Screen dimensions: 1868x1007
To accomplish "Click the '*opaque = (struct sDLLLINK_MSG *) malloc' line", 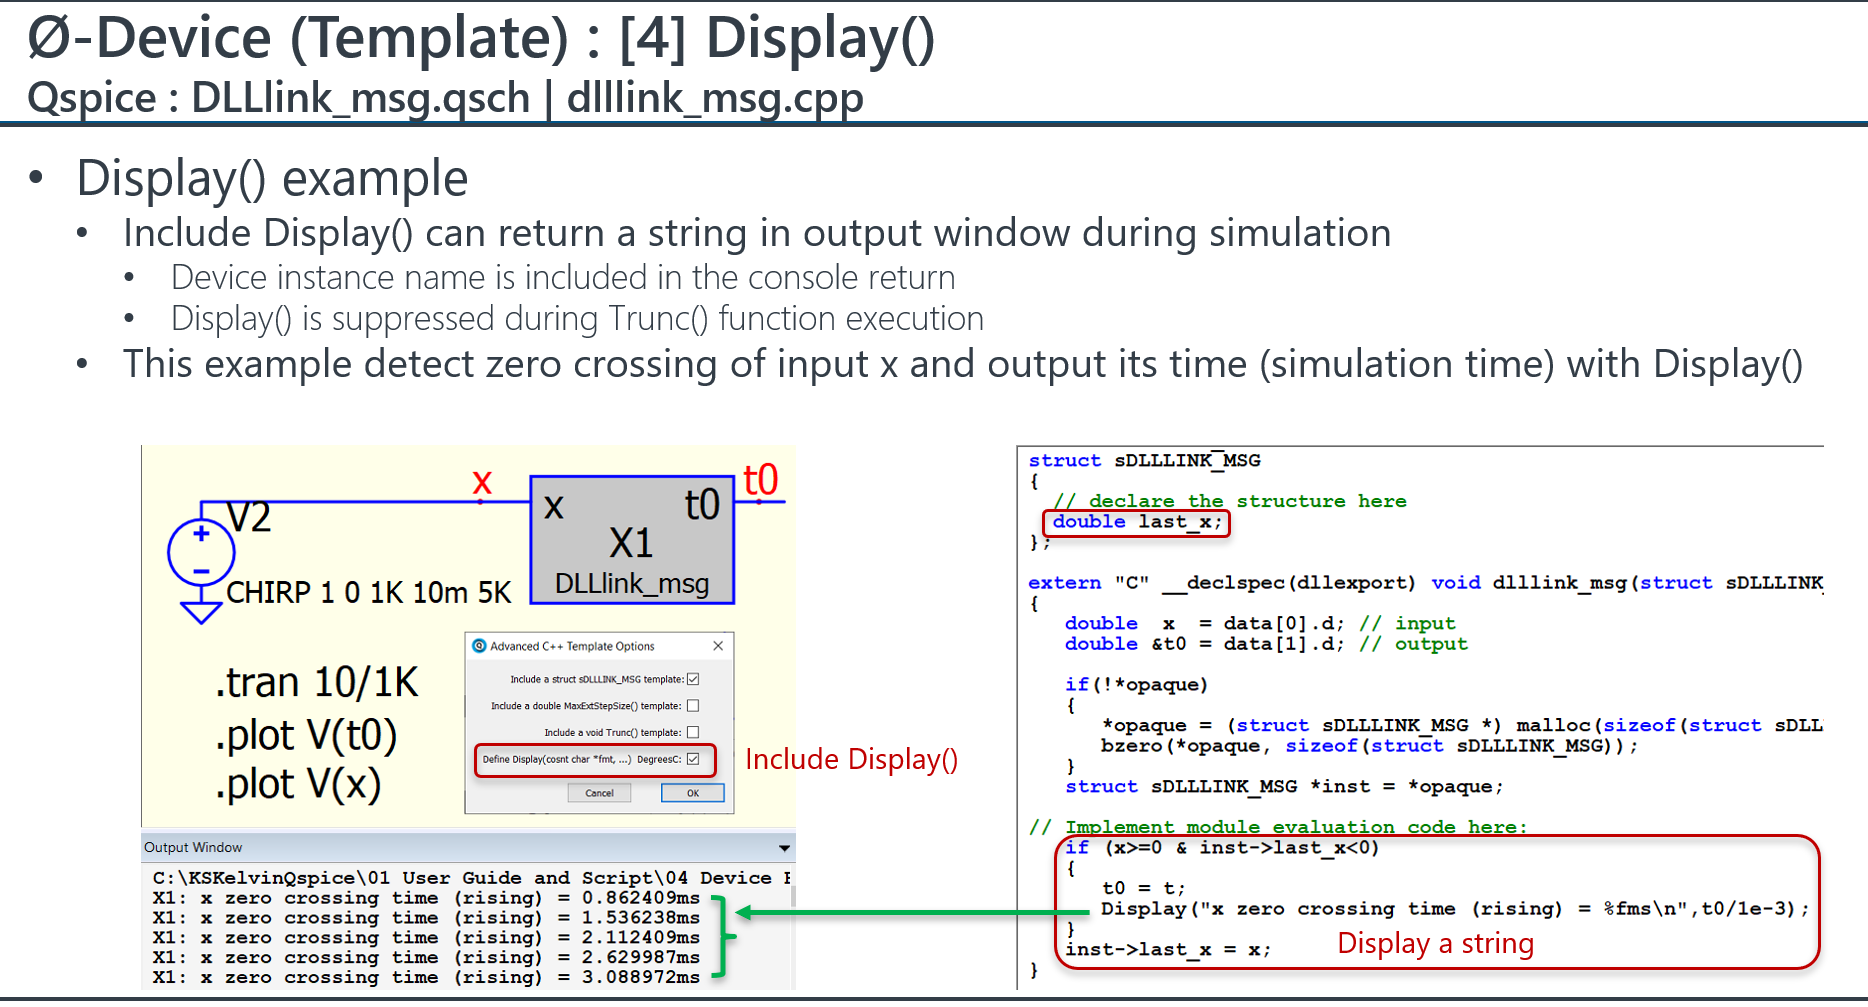I will click(x=1462, y=726).
